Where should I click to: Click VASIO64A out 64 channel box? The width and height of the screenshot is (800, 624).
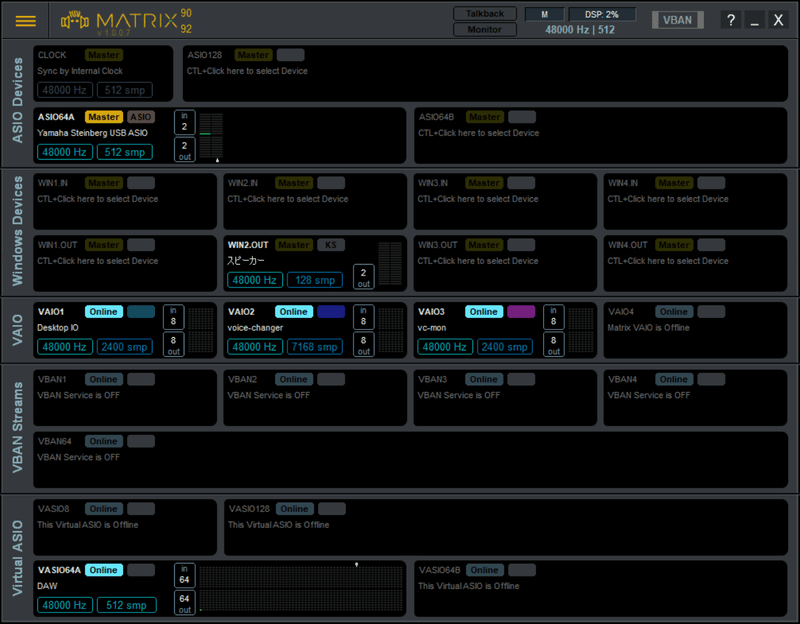(x=184, y=603)
